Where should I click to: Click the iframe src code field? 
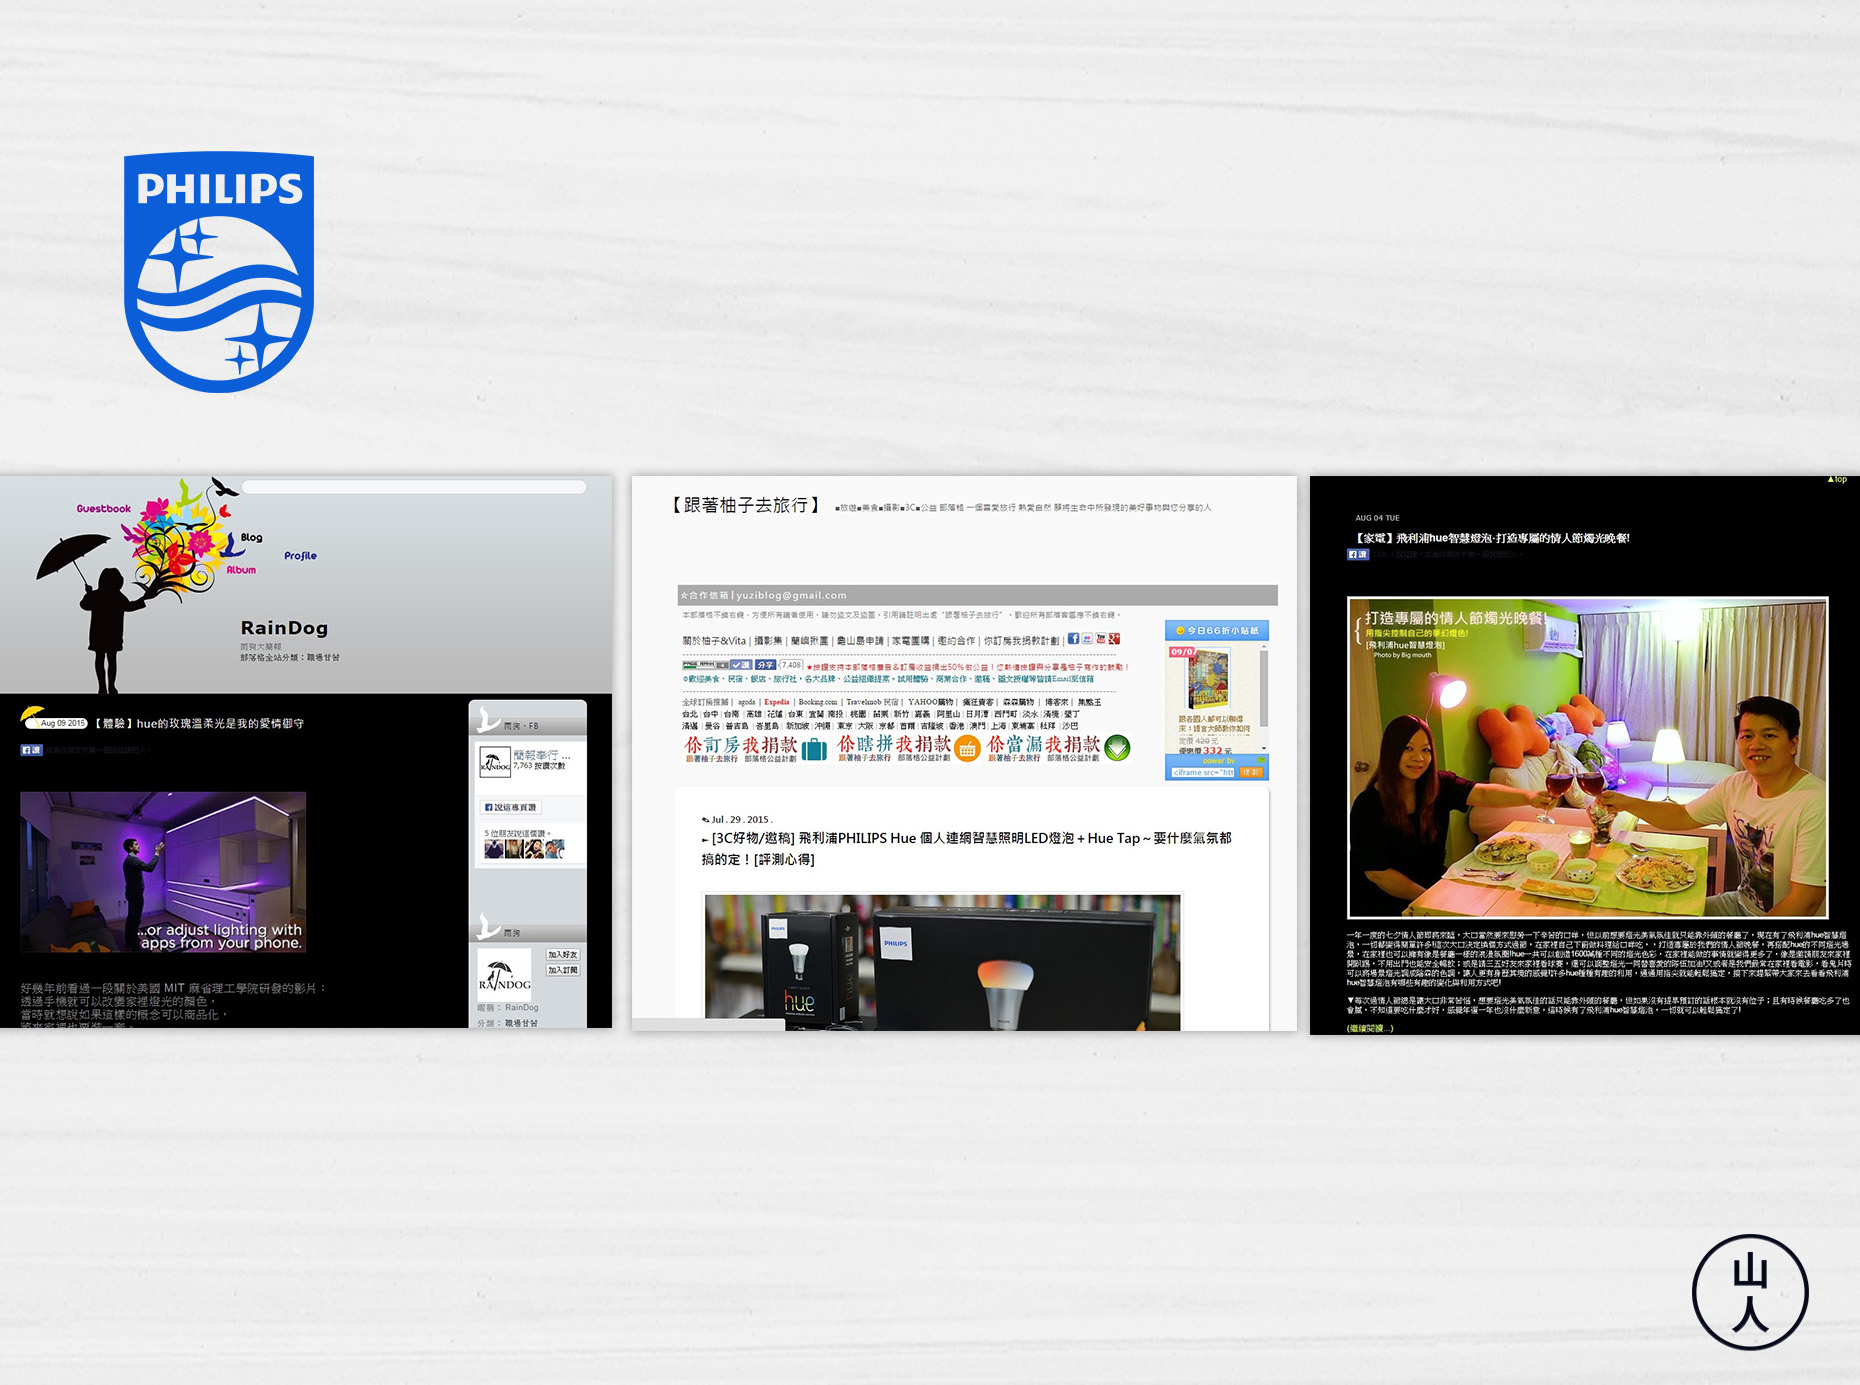pyautogui.click(x=1203, y=772)
